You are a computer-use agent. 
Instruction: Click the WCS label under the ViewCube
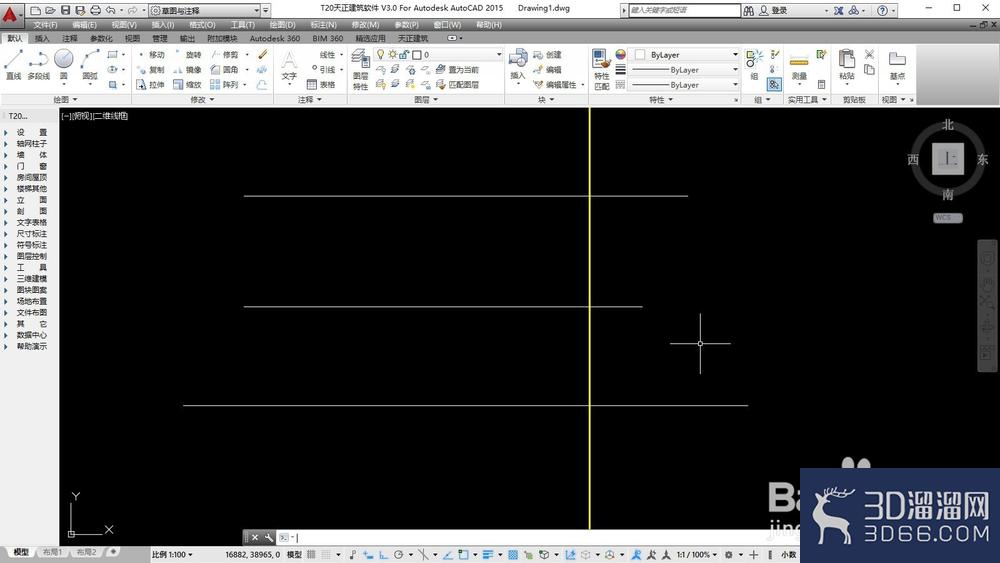(948, 217)
